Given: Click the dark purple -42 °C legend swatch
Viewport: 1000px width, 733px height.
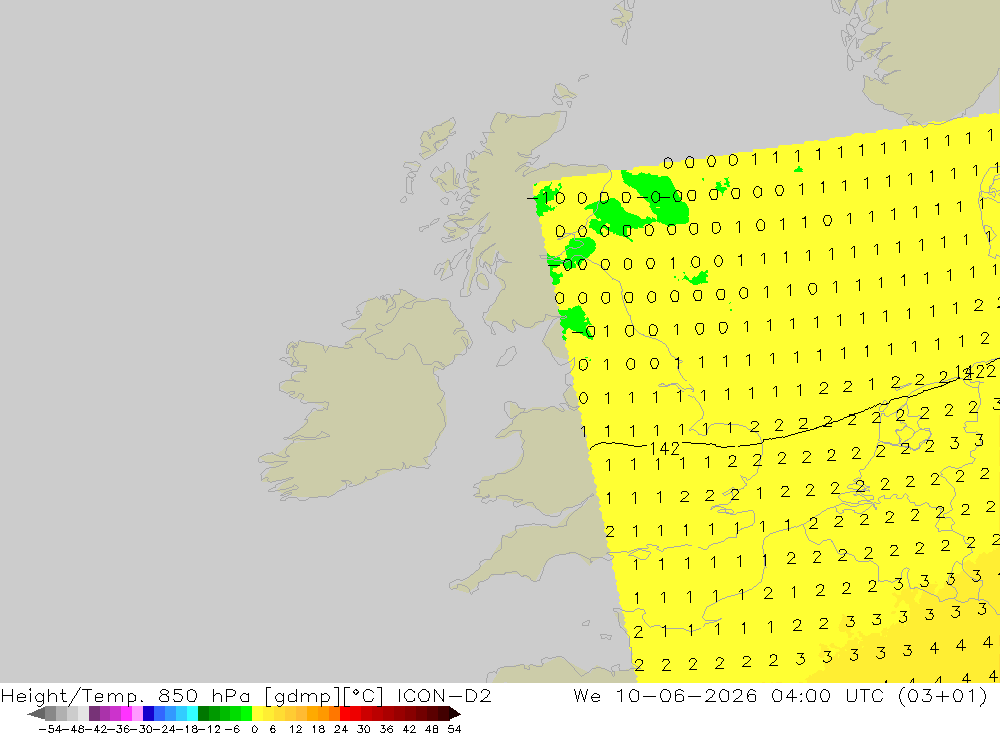Looking at the screenshot, I should pyautogui.click(x=94, y=713).
